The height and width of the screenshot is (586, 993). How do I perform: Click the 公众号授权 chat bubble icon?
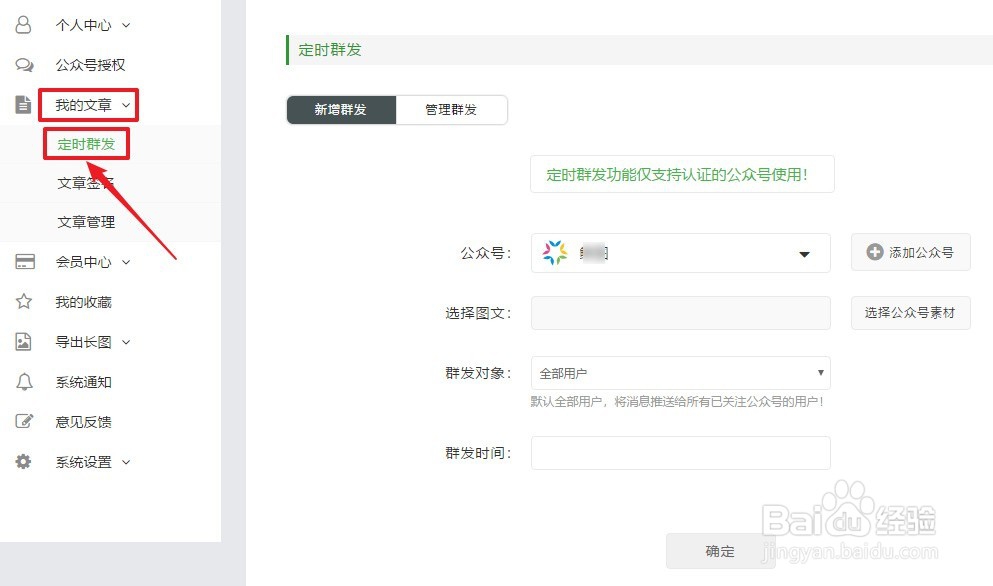[x=24, y=65]
